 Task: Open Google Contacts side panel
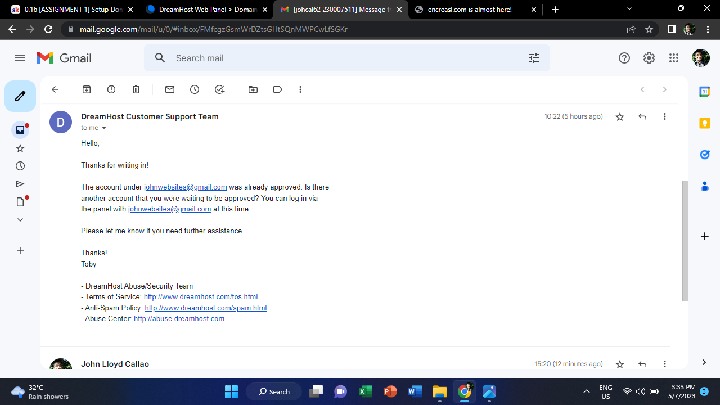[x=704, y=186]
